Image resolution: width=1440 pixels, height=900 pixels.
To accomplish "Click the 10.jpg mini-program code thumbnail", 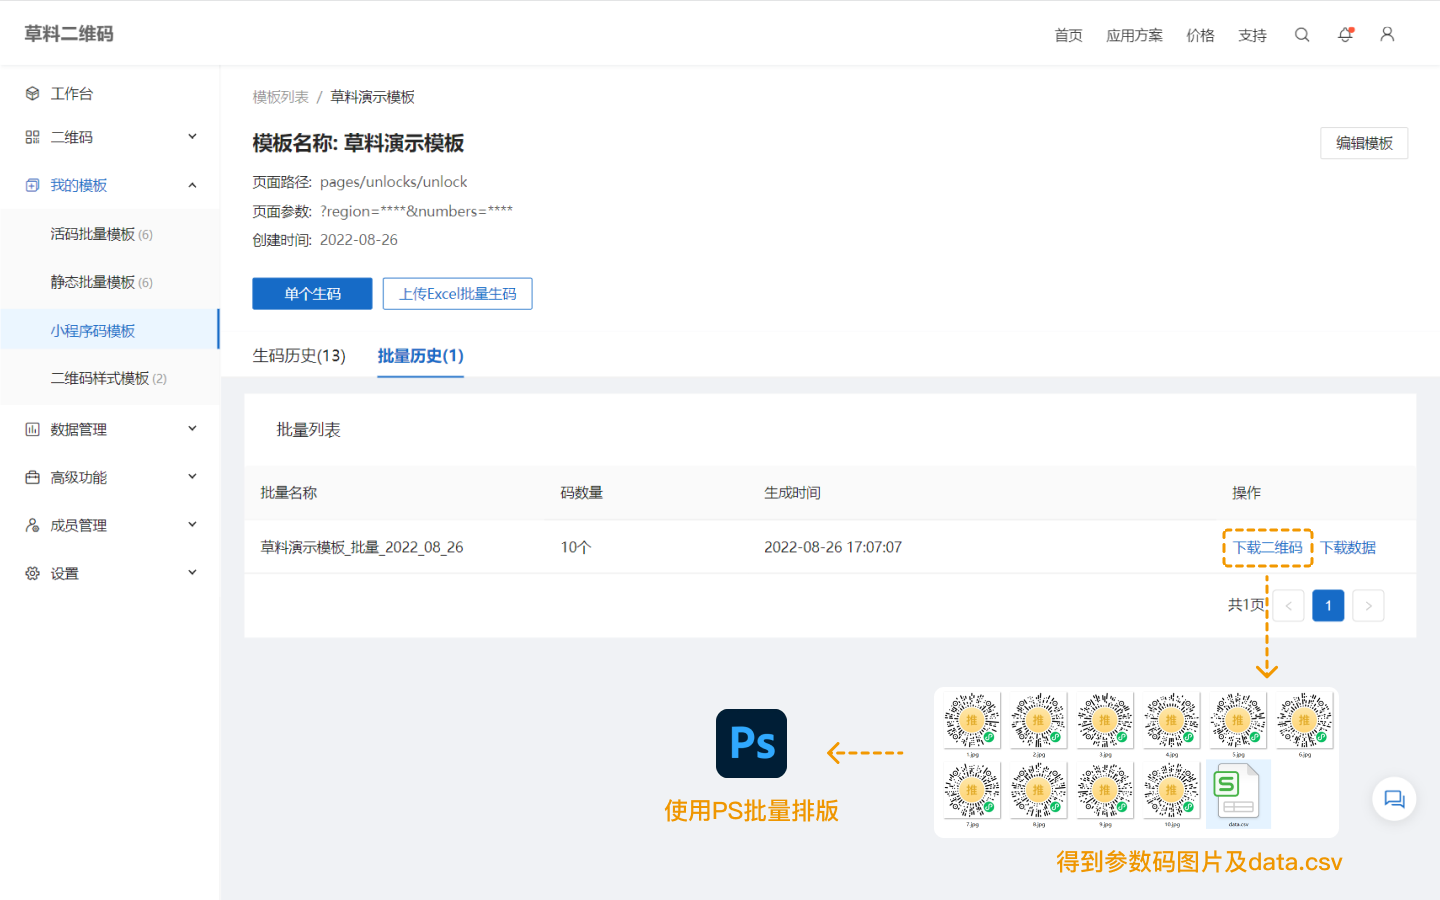I will (x=1171, y=790).
